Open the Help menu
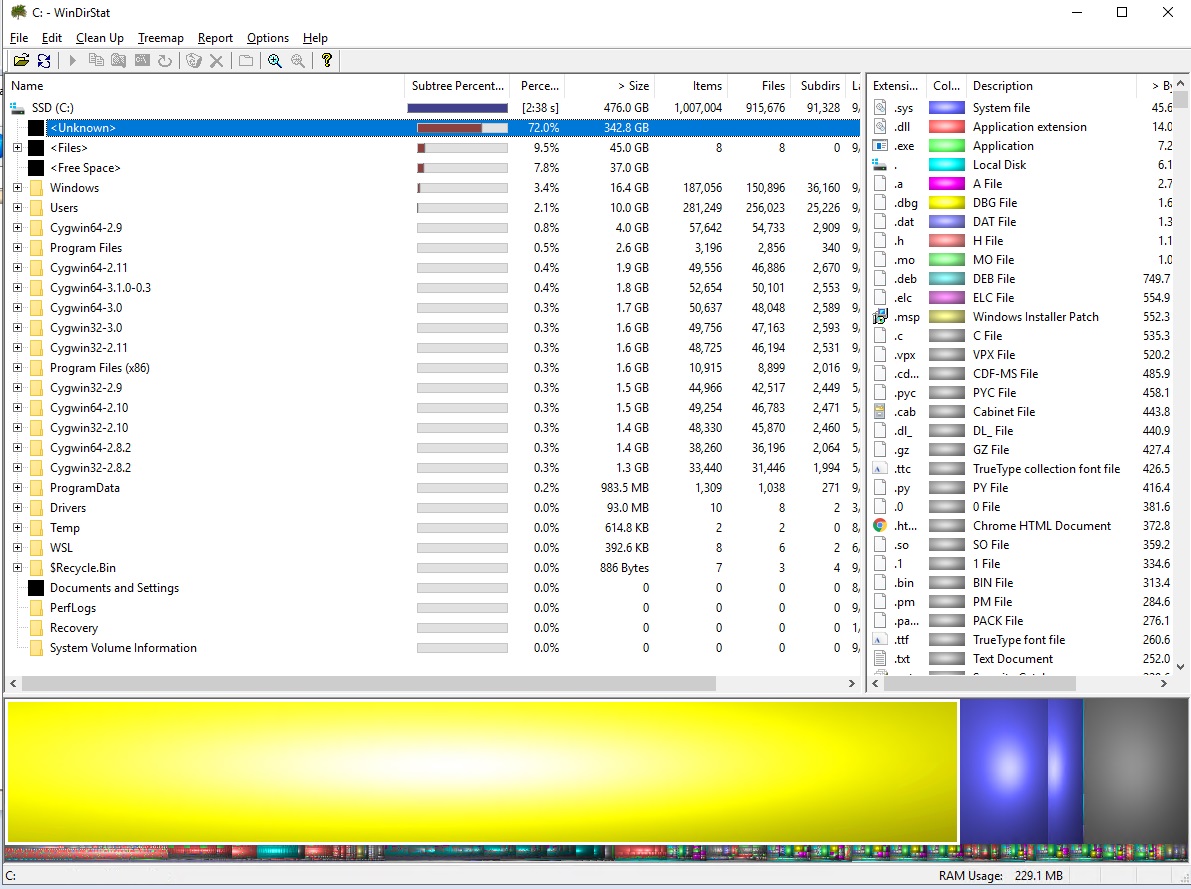Viewport: 1191px width, 889px height. [315, 38]
